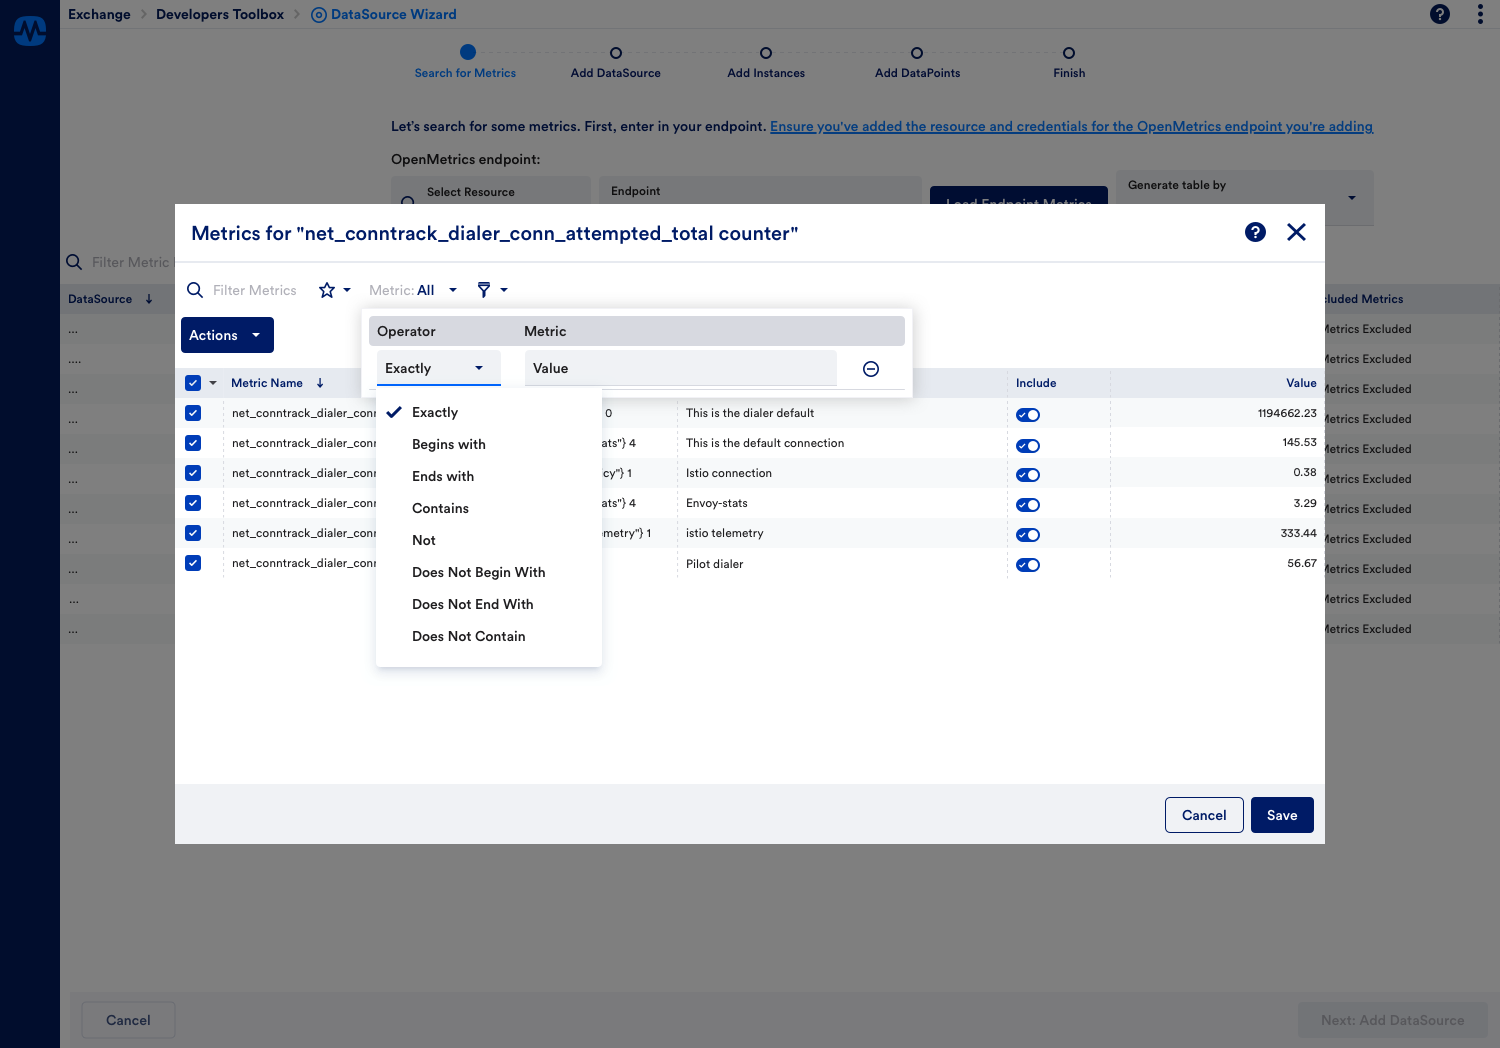Click the LogicMonitor logo icon
Viewport: 1500px width, 1048px height.
coord(30,31)
